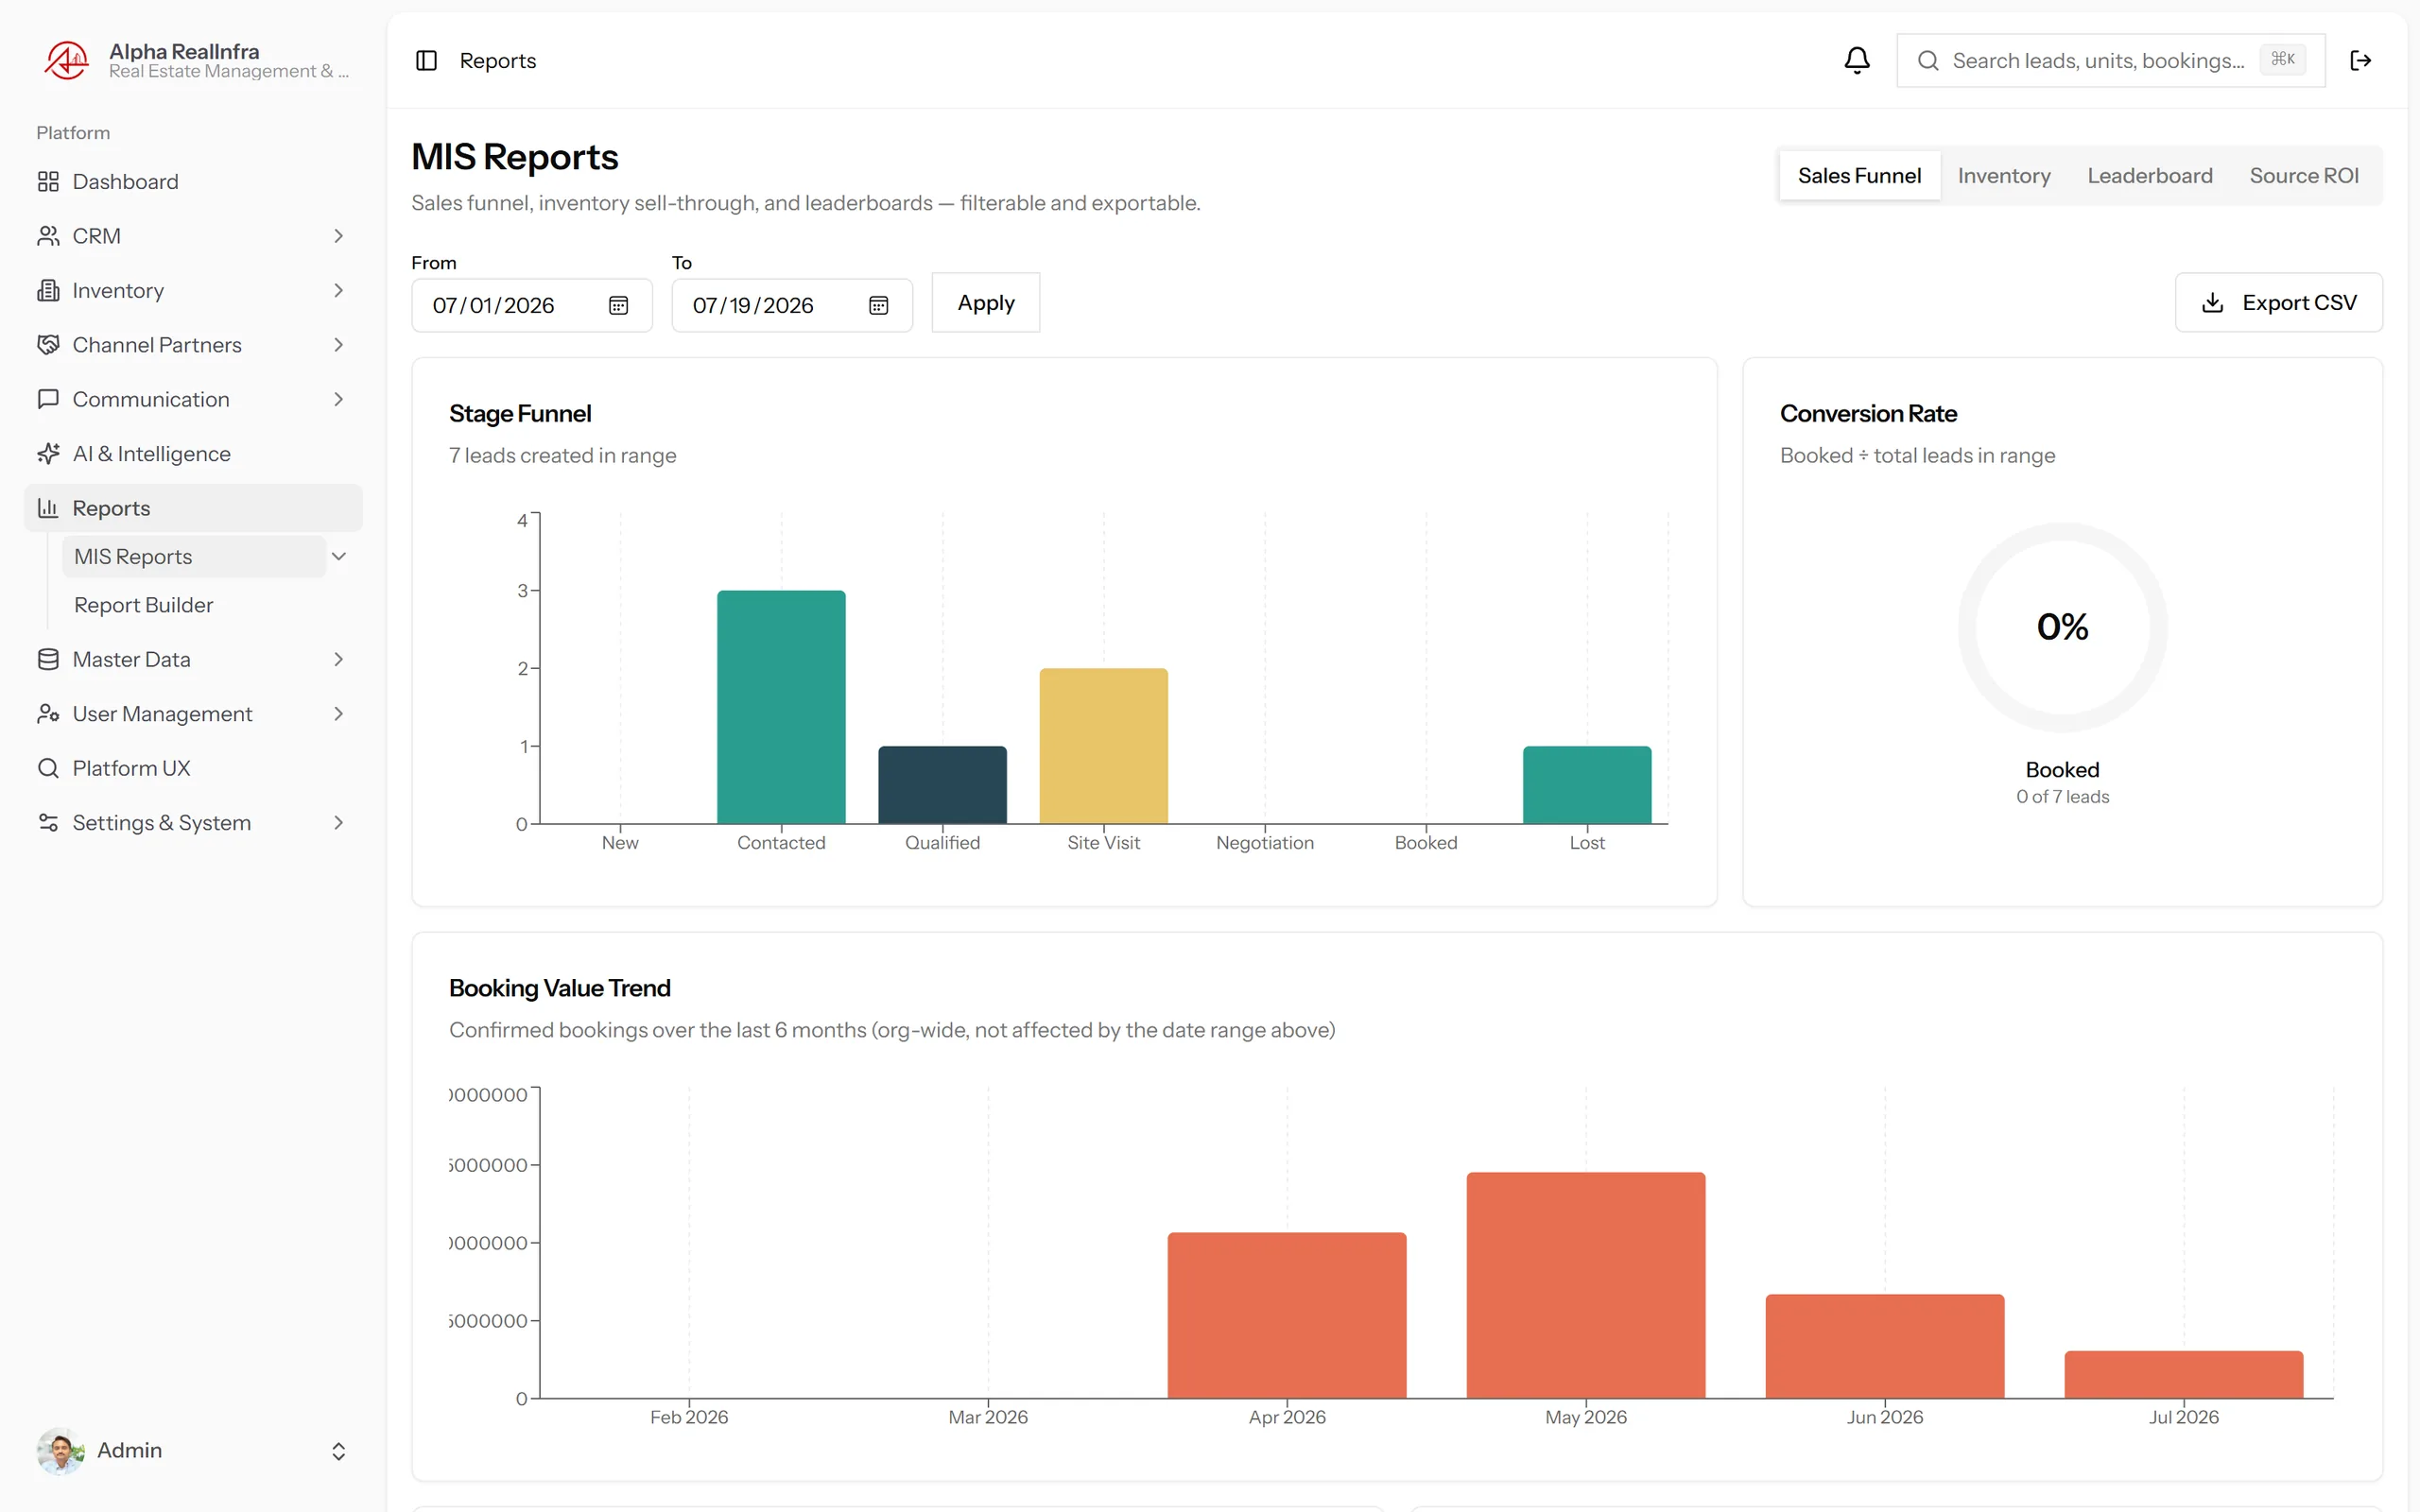This screenshot has width=2420, height=1512.
Task: Collapse the MIS Reports chevron
Action: (338, 557)
